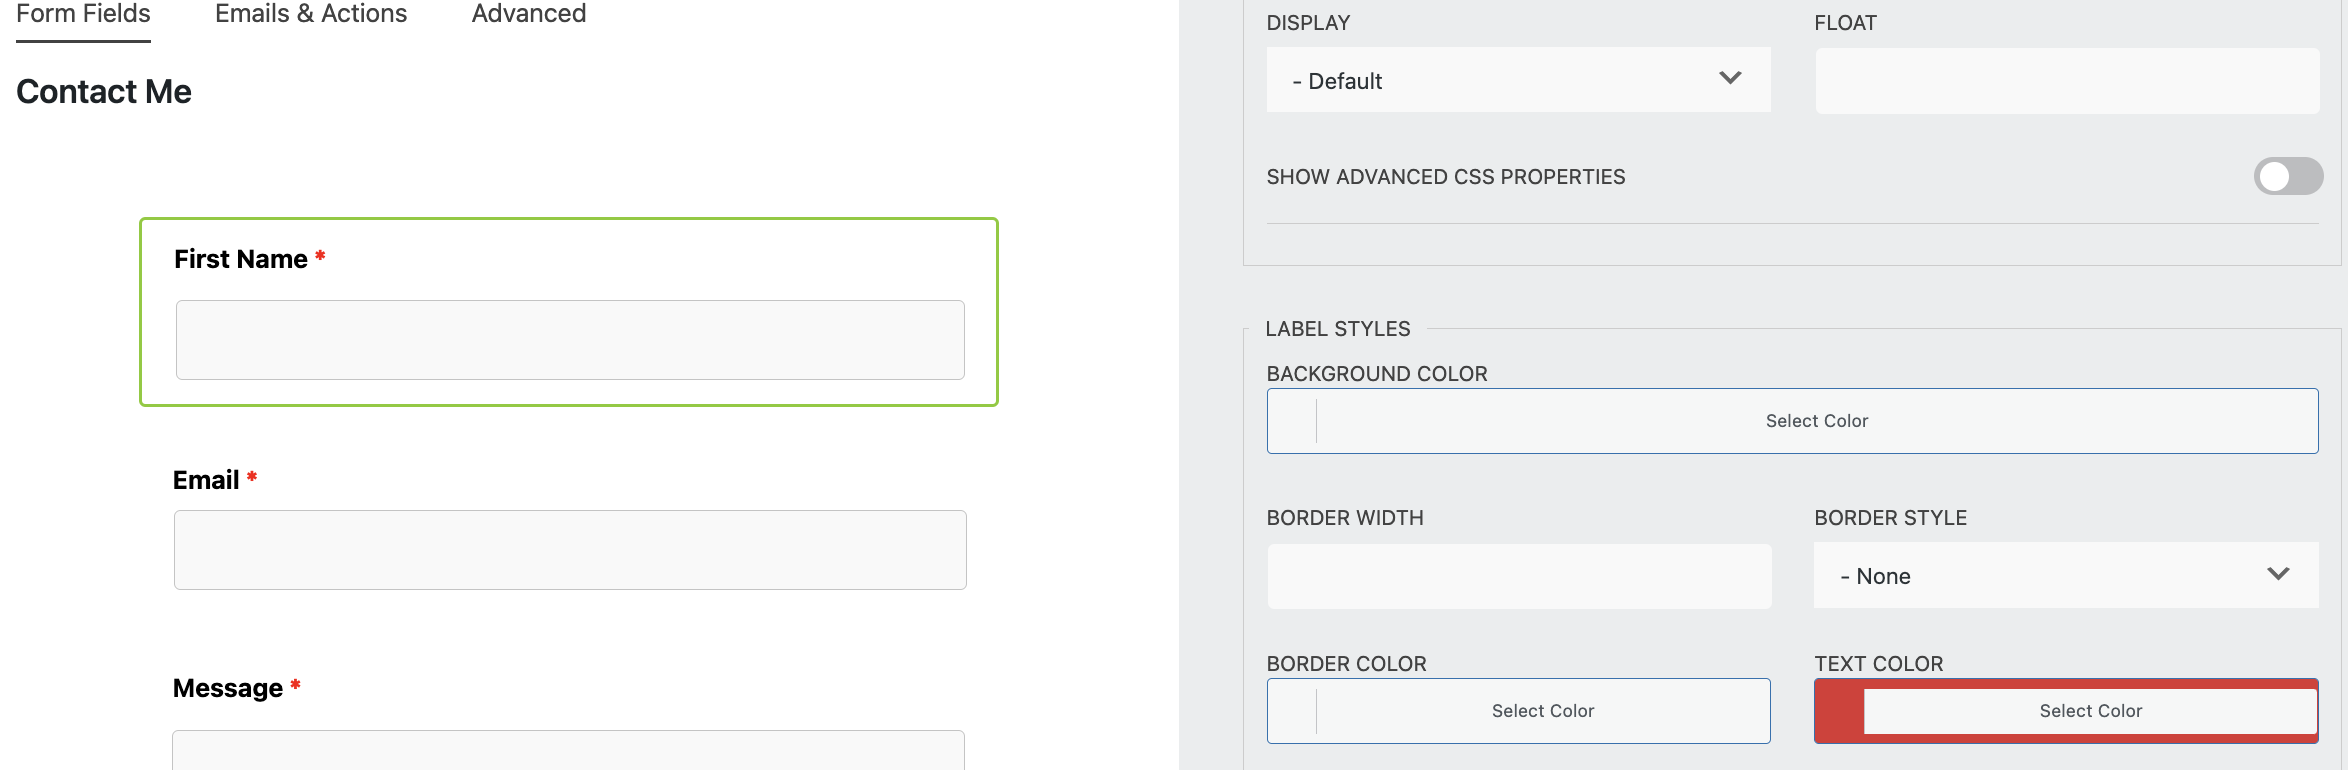Click the Background Color swatch box

coord(1291,420)
